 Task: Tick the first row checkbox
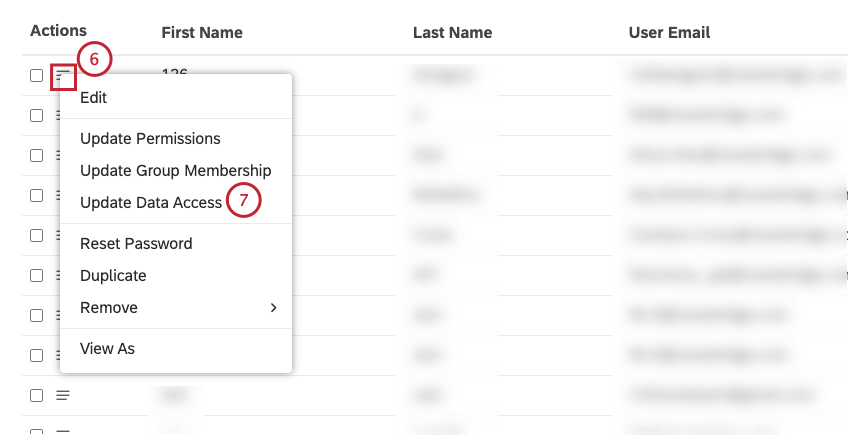[36, 75]
